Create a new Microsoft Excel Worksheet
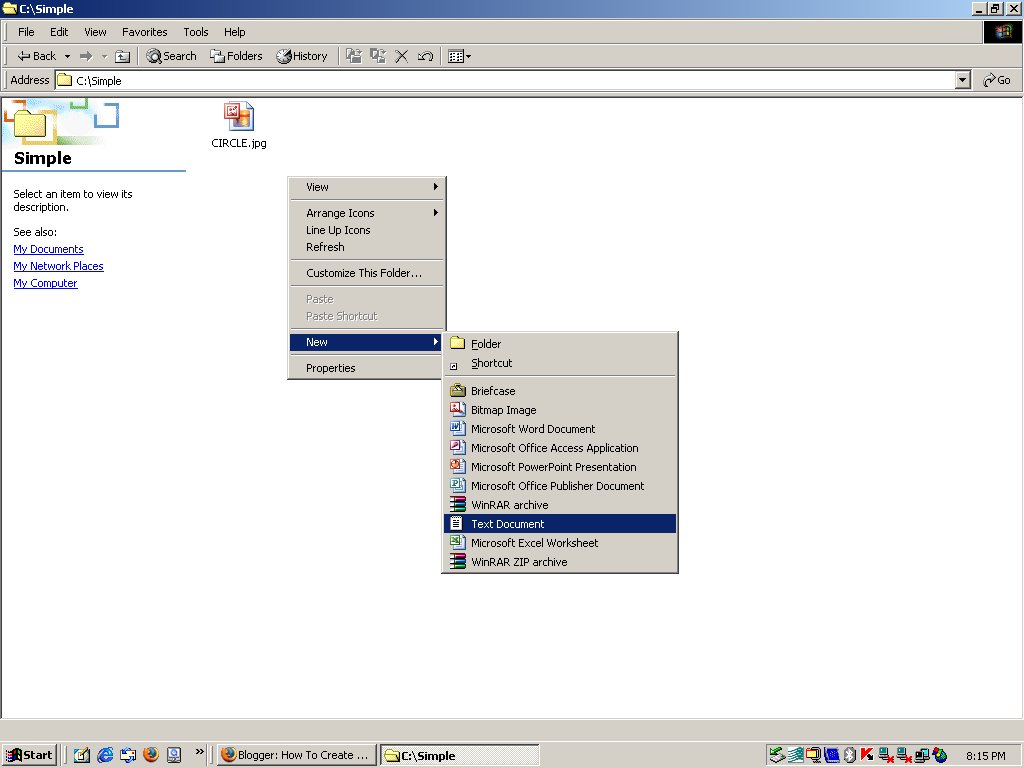 tap(560, 543)
